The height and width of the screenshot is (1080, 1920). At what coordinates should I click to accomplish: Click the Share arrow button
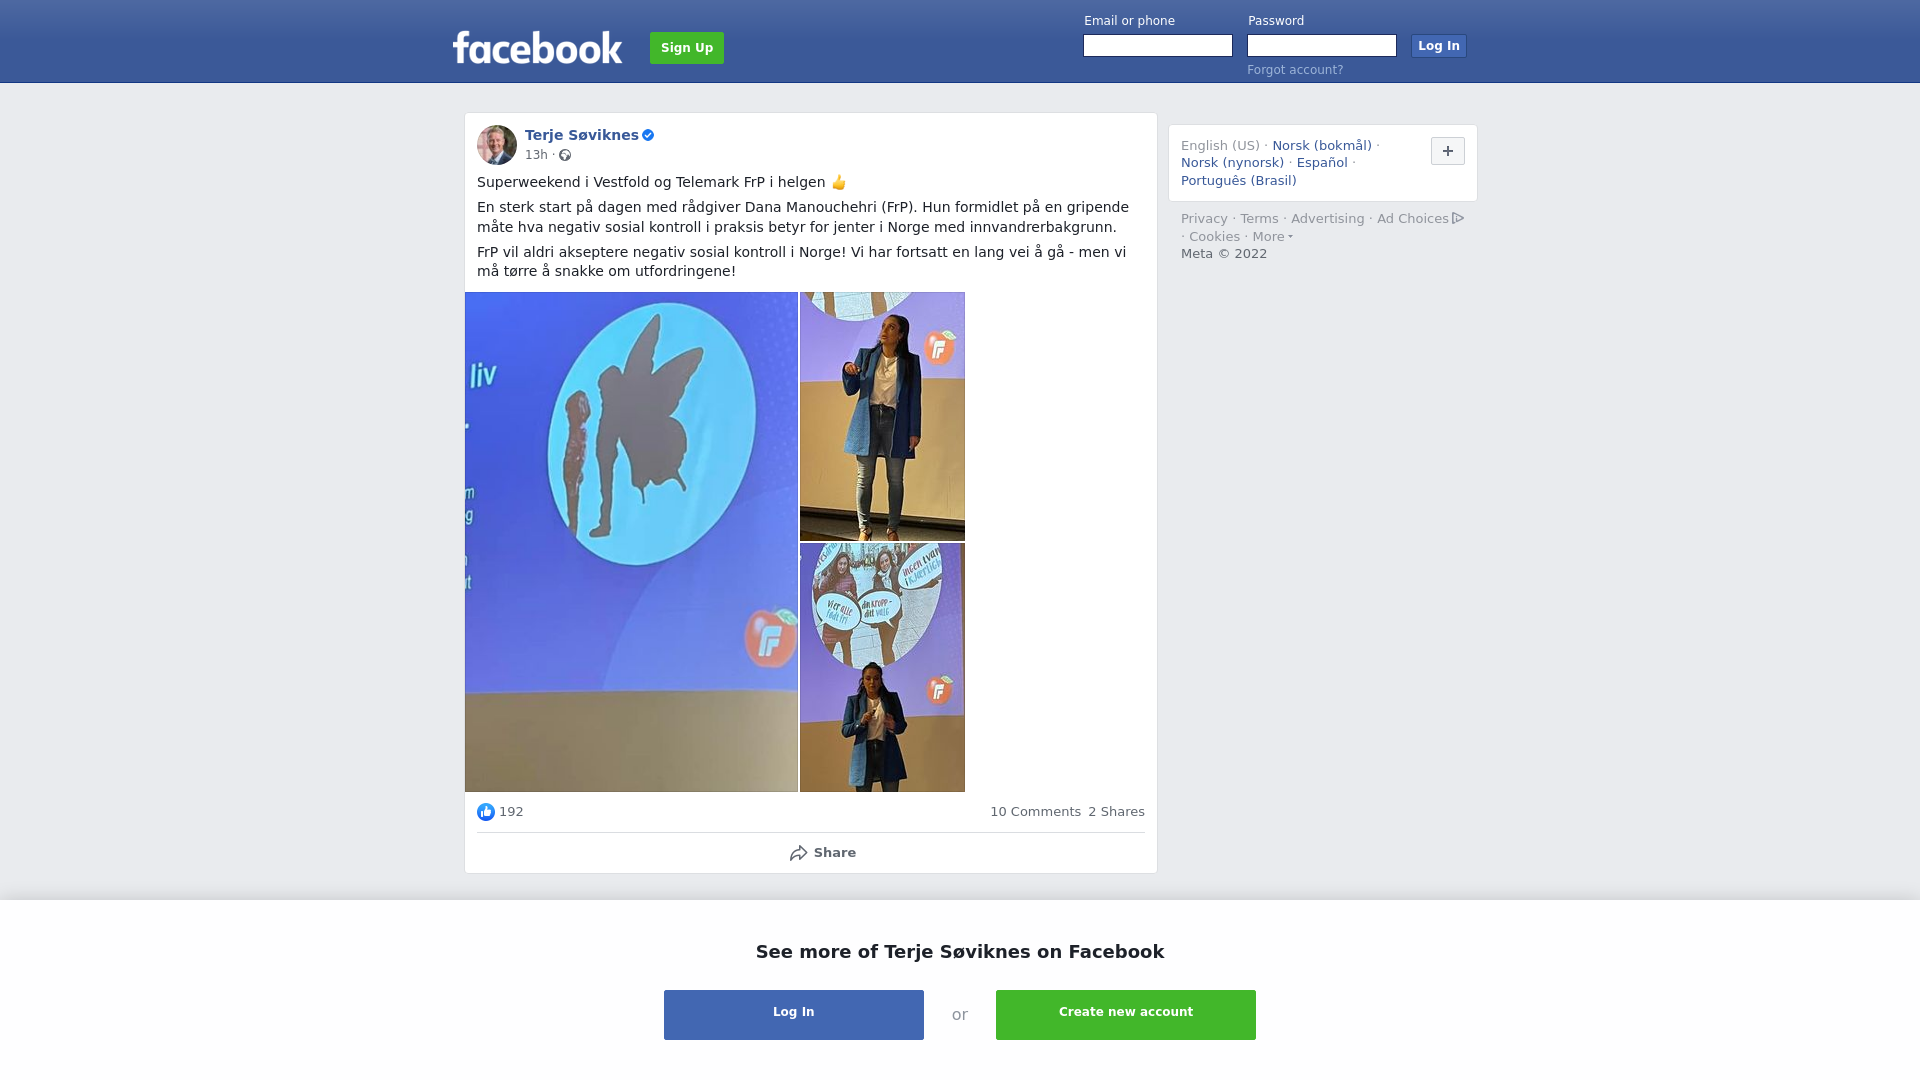click(x=822, y=853)
